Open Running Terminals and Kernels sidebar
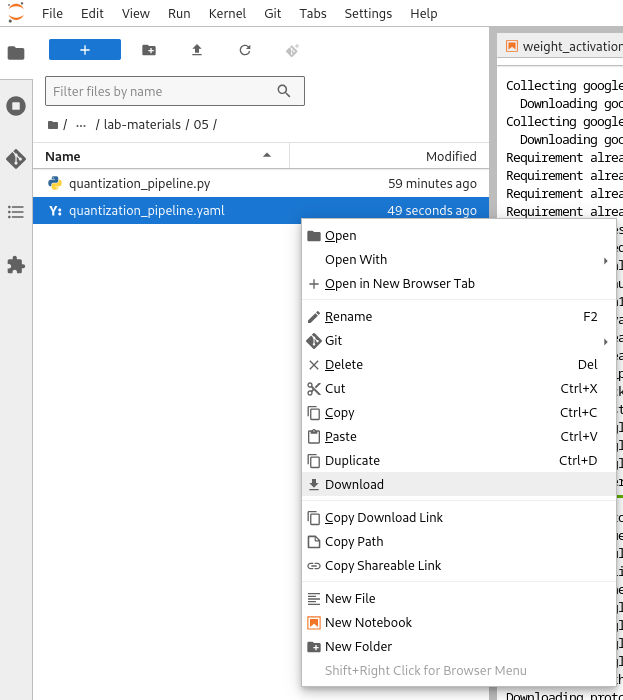The height and width of the screenshot is (700, 623). pos(16,106)
